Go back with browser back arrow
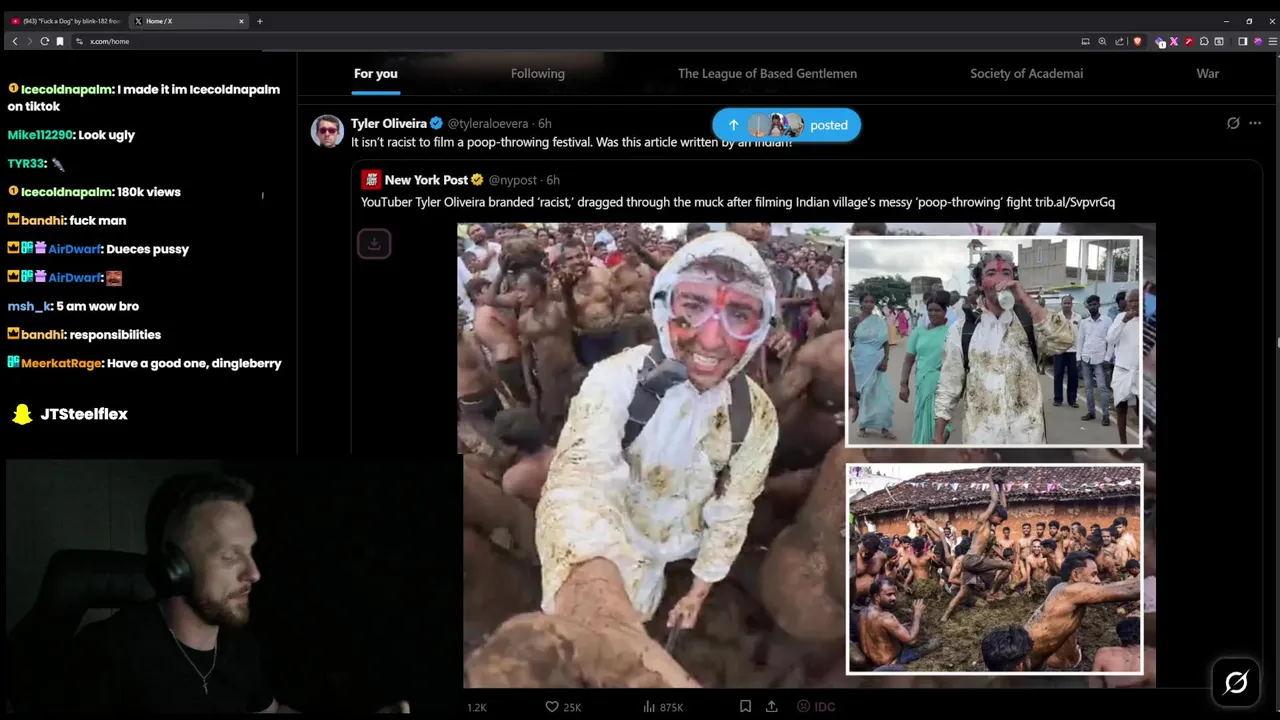This screenshot has height=720, width=1280. tap(15, 41)
